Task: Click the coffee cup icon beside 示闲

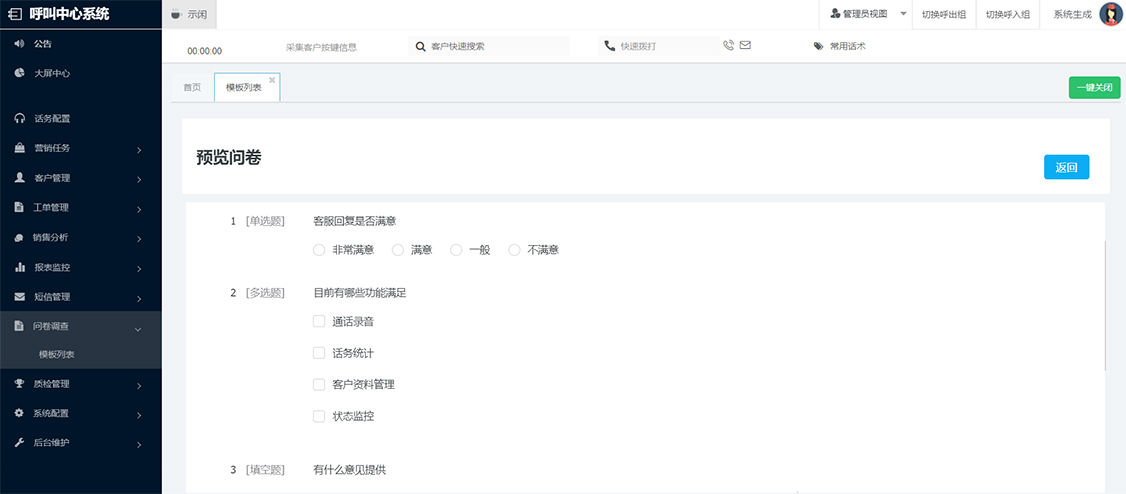Action: (x=176, y=14)
